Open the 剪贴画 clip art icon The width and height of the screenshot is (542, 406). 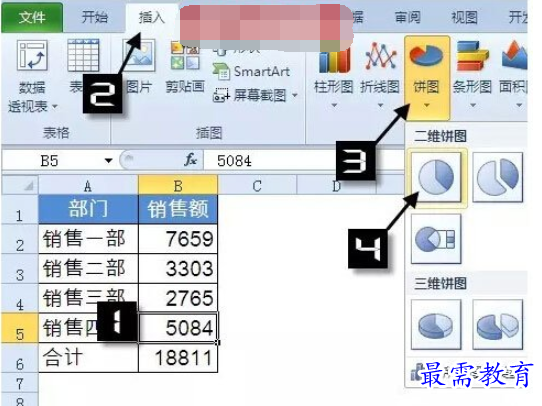pyautogui.click(x=185, y=55)
